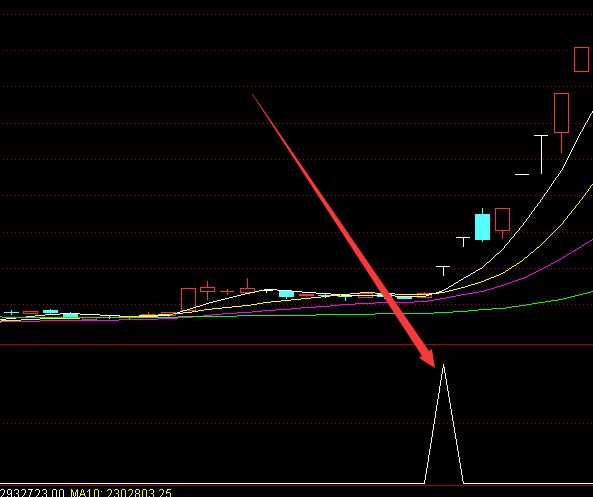Click the red horizontal panel divider line
Screen dimensions: 593x497
pyautogui.click(x=296, y=345)
